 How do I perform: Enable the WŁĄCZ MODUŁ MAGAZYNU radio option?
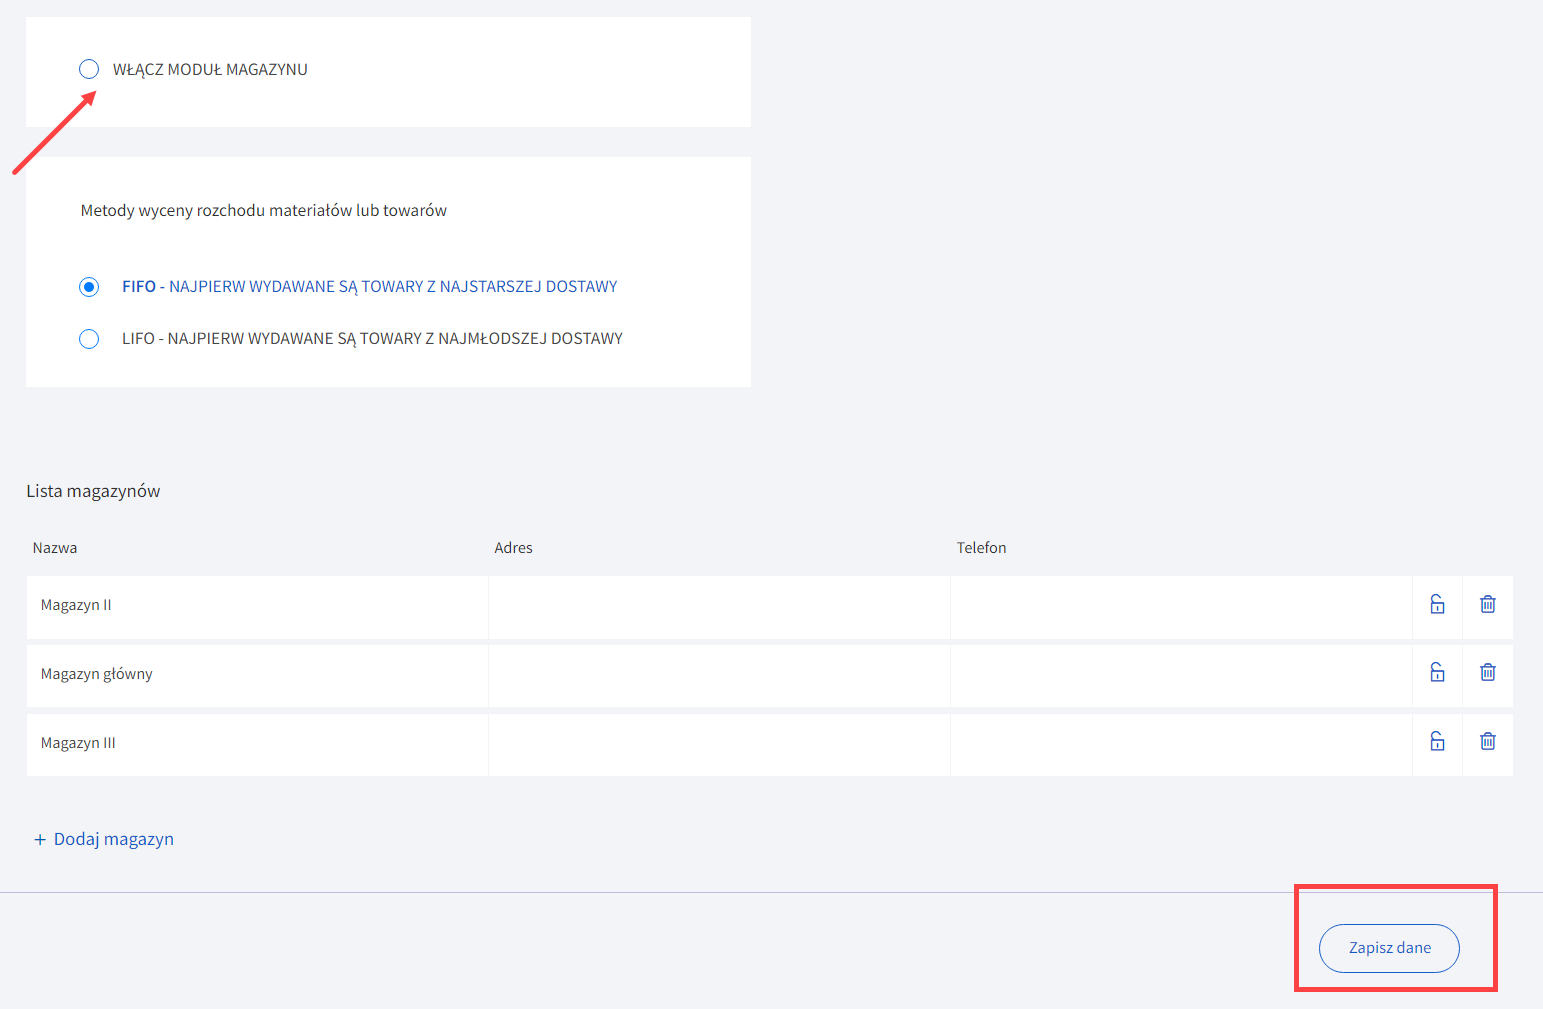click(x=89, y=69)
